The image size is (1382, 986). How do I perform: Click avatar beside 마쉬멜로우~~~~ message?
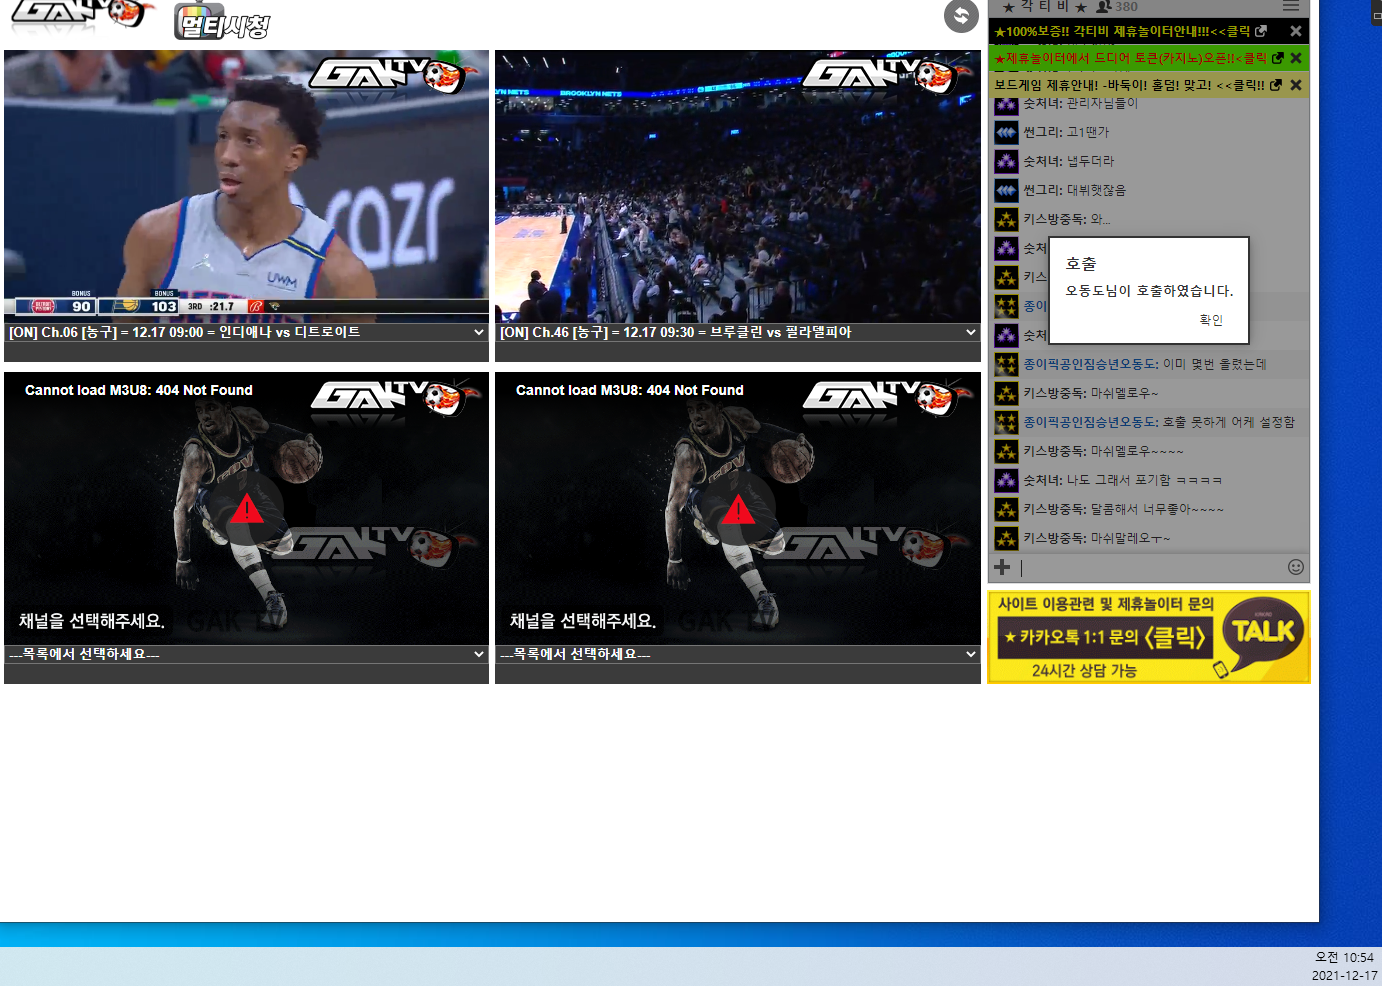(x=1006, y=451)
